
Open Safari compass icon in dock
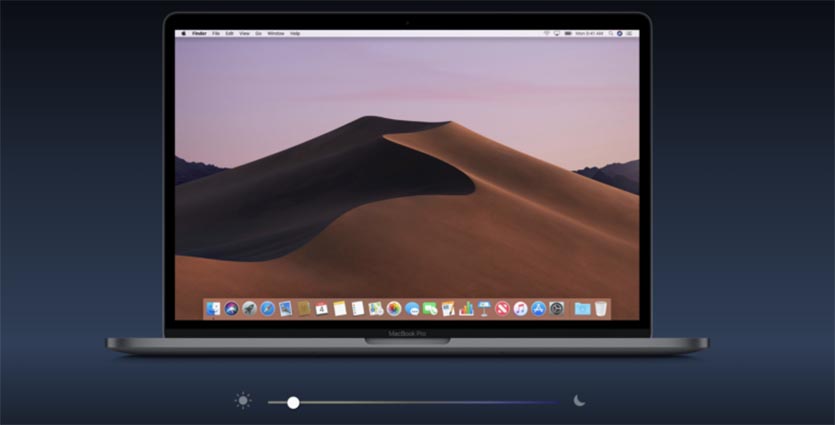[x=267, y=308]
